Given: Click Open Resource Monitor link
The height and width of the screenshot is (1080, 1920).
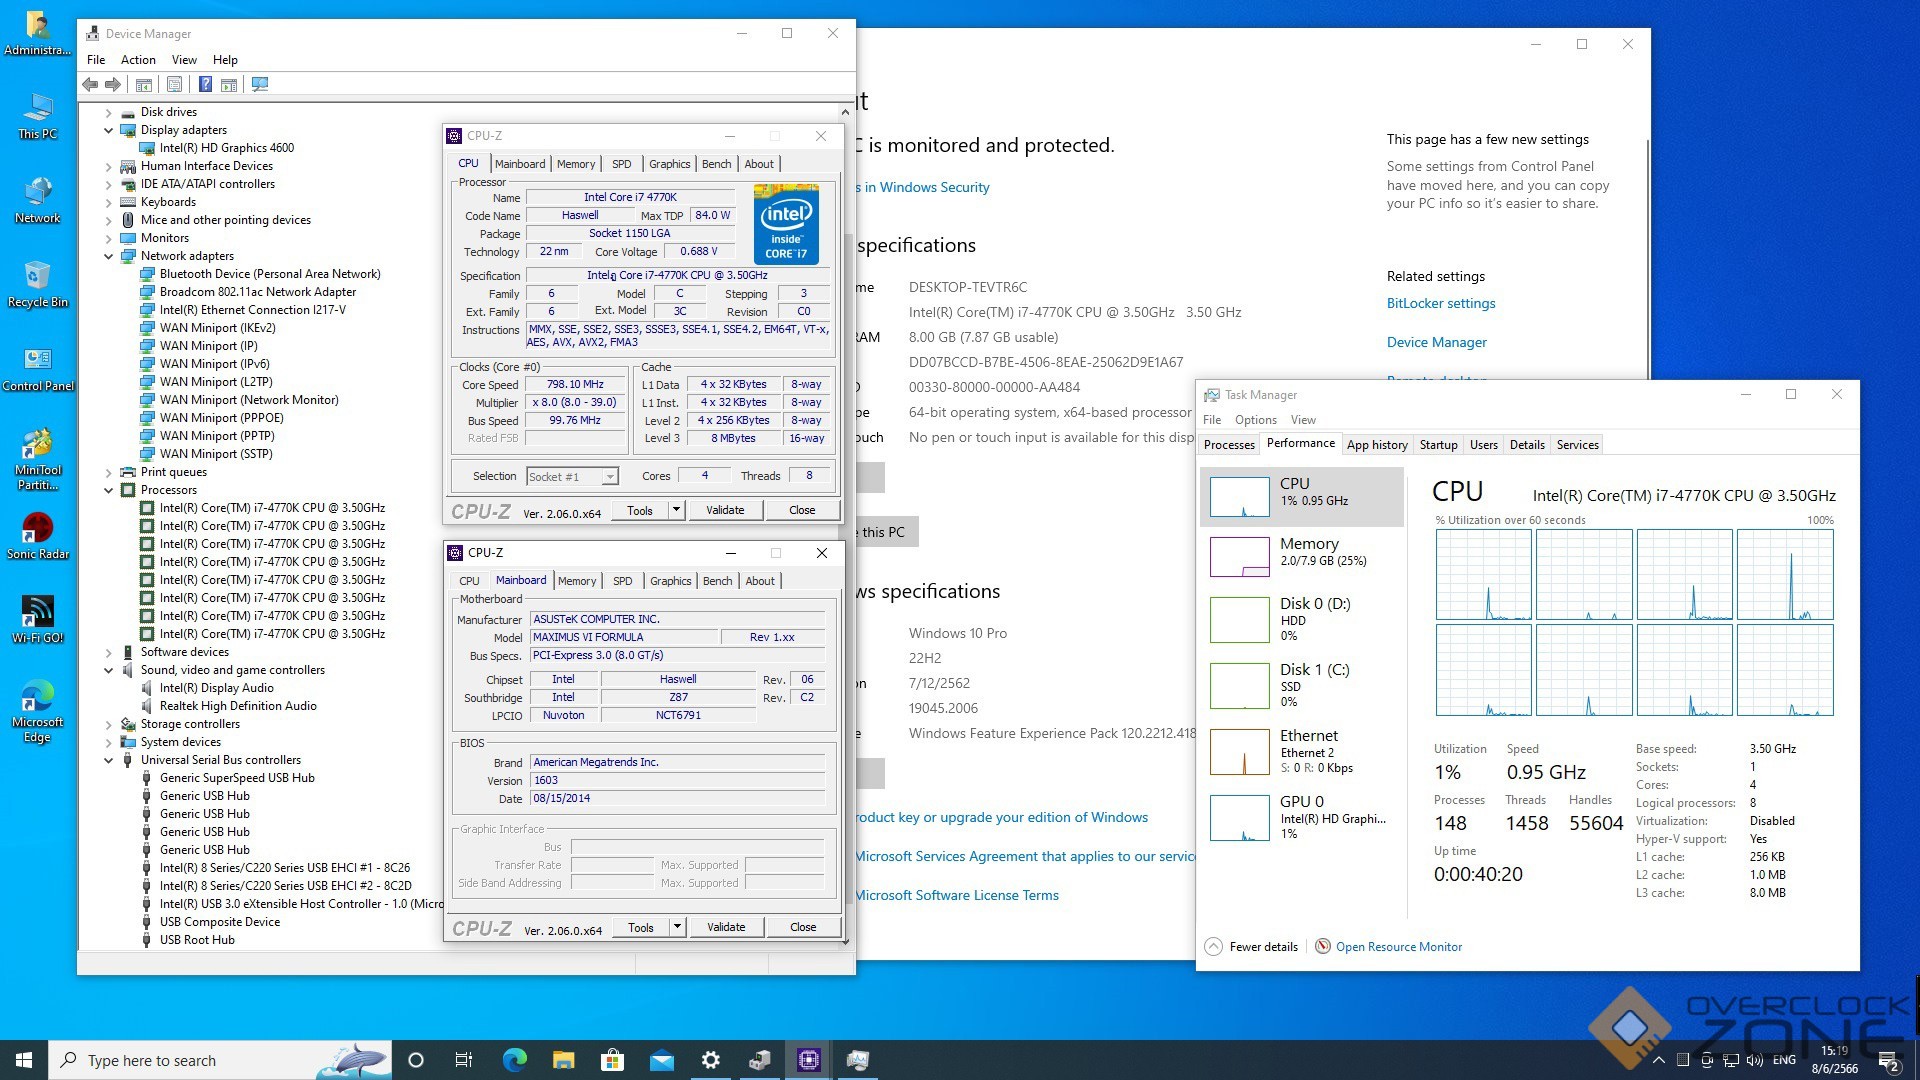Looking at the screenshot, I should (1398, 947).
